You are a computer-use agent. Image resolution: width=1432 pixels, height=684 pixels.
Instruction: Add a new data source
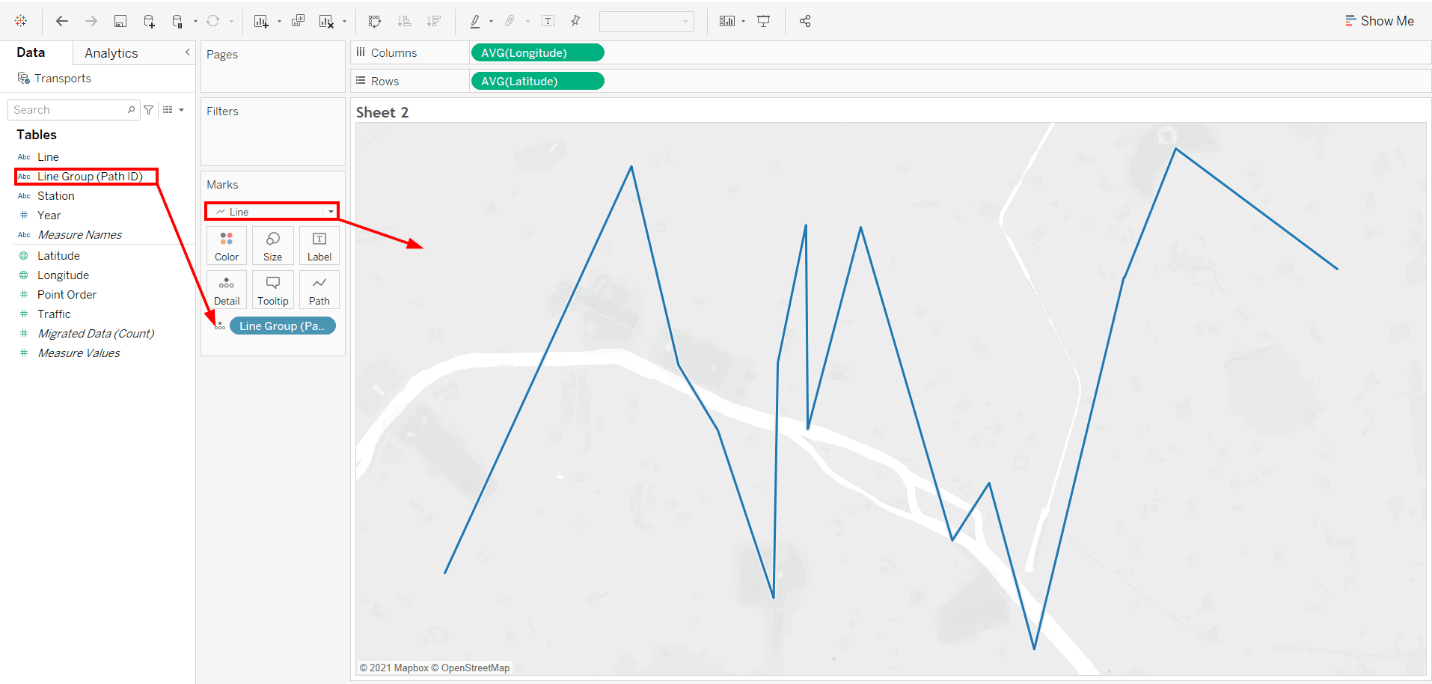[x=149, y=21]
